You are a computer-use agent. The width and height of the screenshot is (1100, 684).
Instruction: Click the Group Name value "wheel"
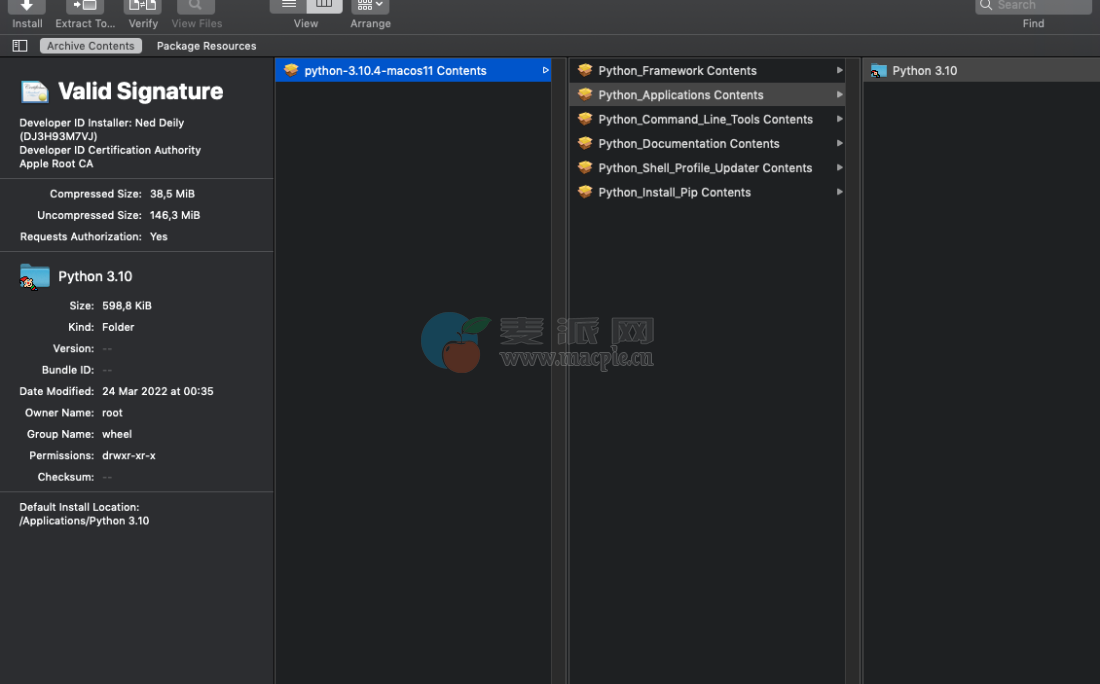pyautogui.click(x=117, y=434)
